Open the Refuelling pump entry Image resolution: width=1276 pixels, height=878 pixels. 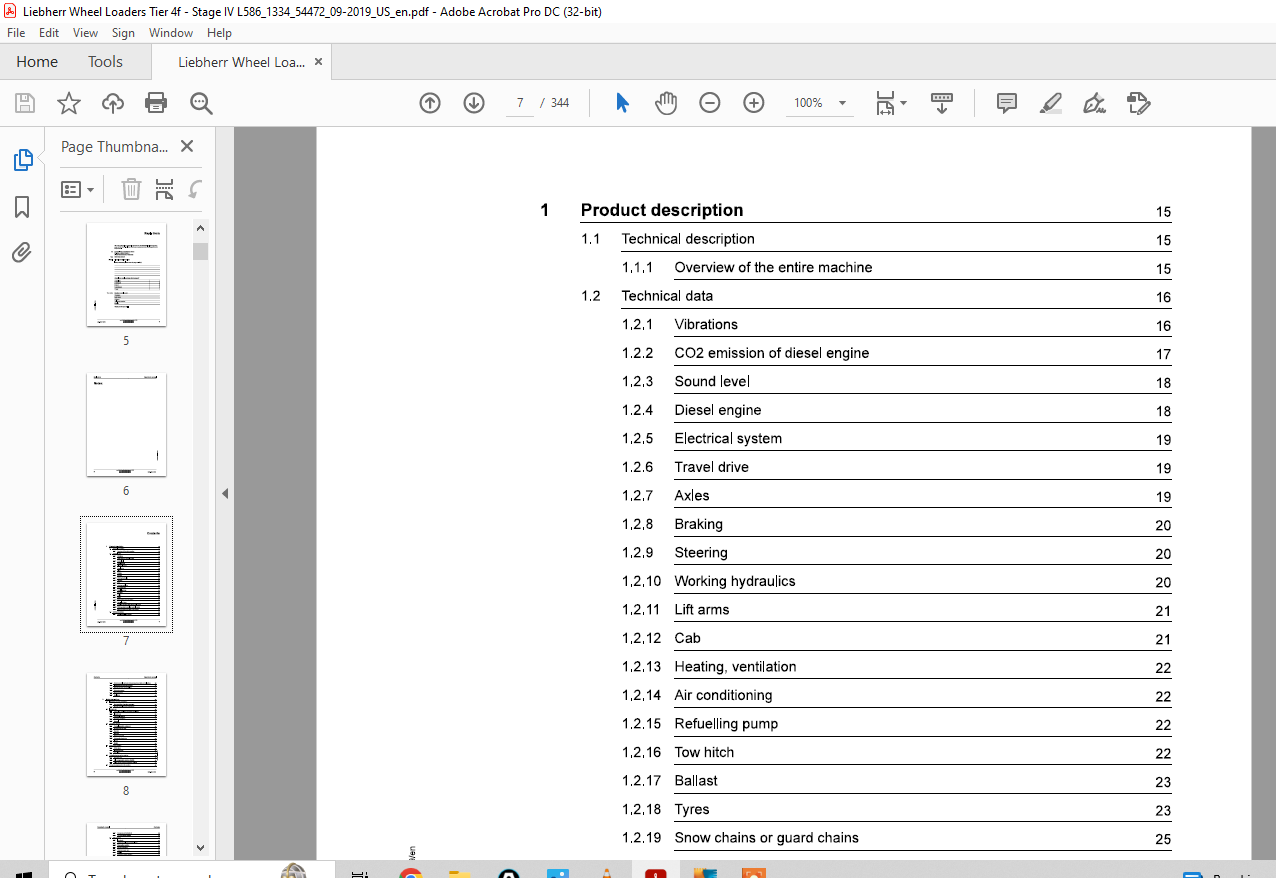point(726,724)
